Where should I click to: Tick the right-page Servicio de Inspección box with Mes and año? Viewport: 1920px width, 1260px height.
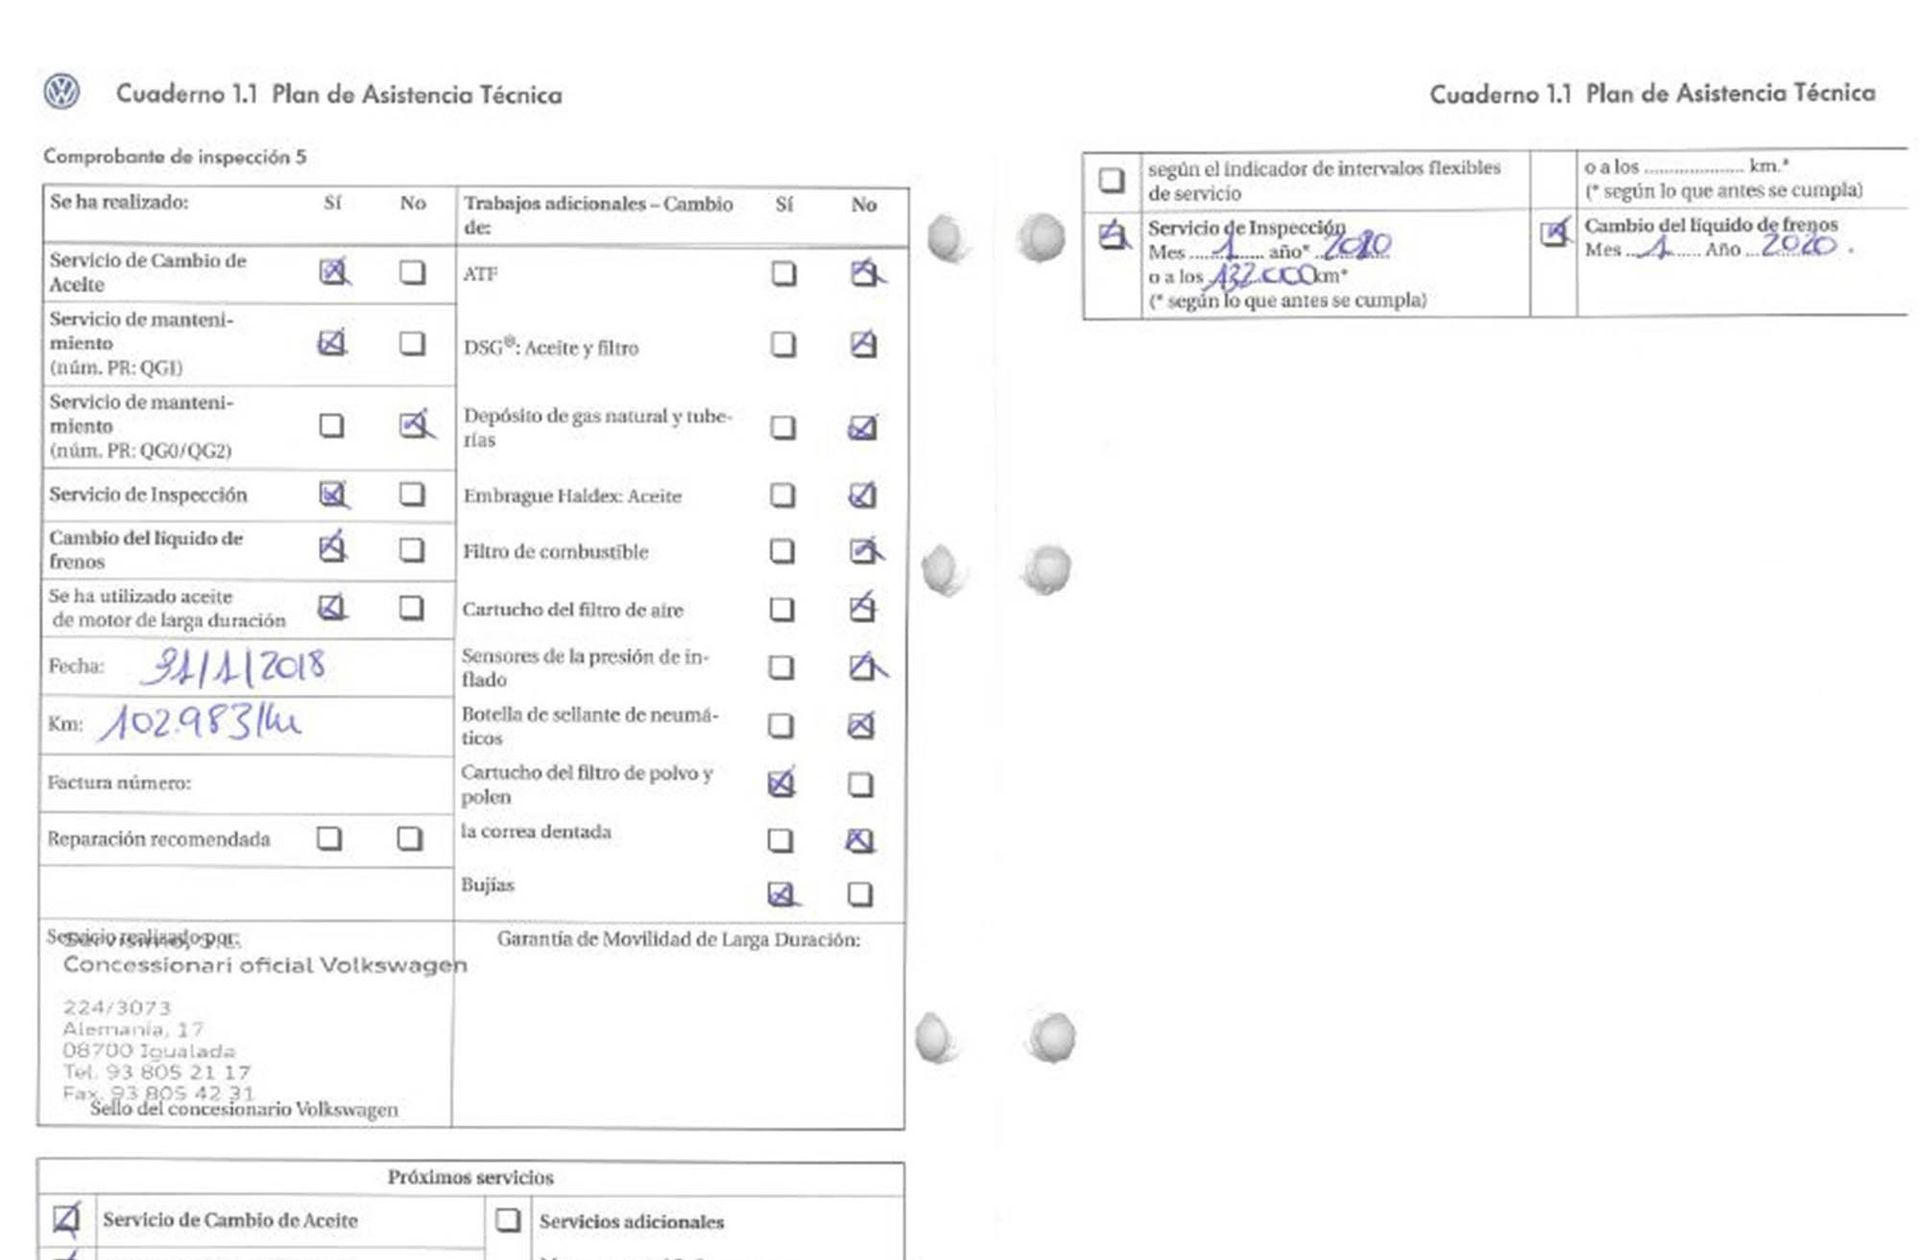[1112, 236]
